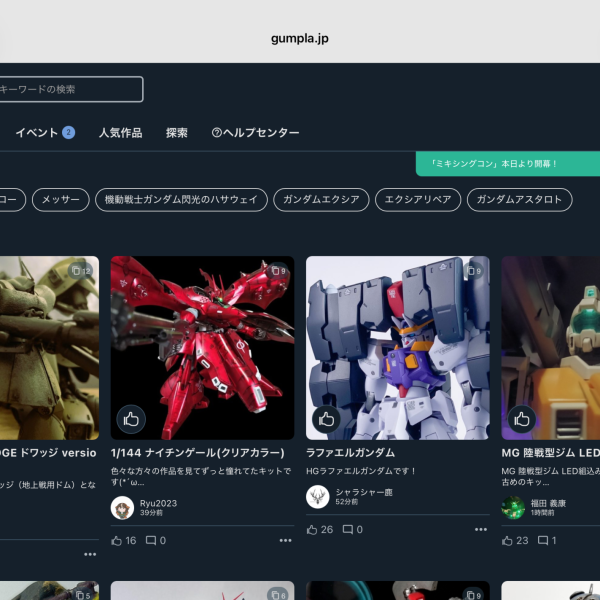Like the ラファエルガンダム photo with overlay thumbs-up
Viewport: 600px width, 600px height.
coord(326,419)
